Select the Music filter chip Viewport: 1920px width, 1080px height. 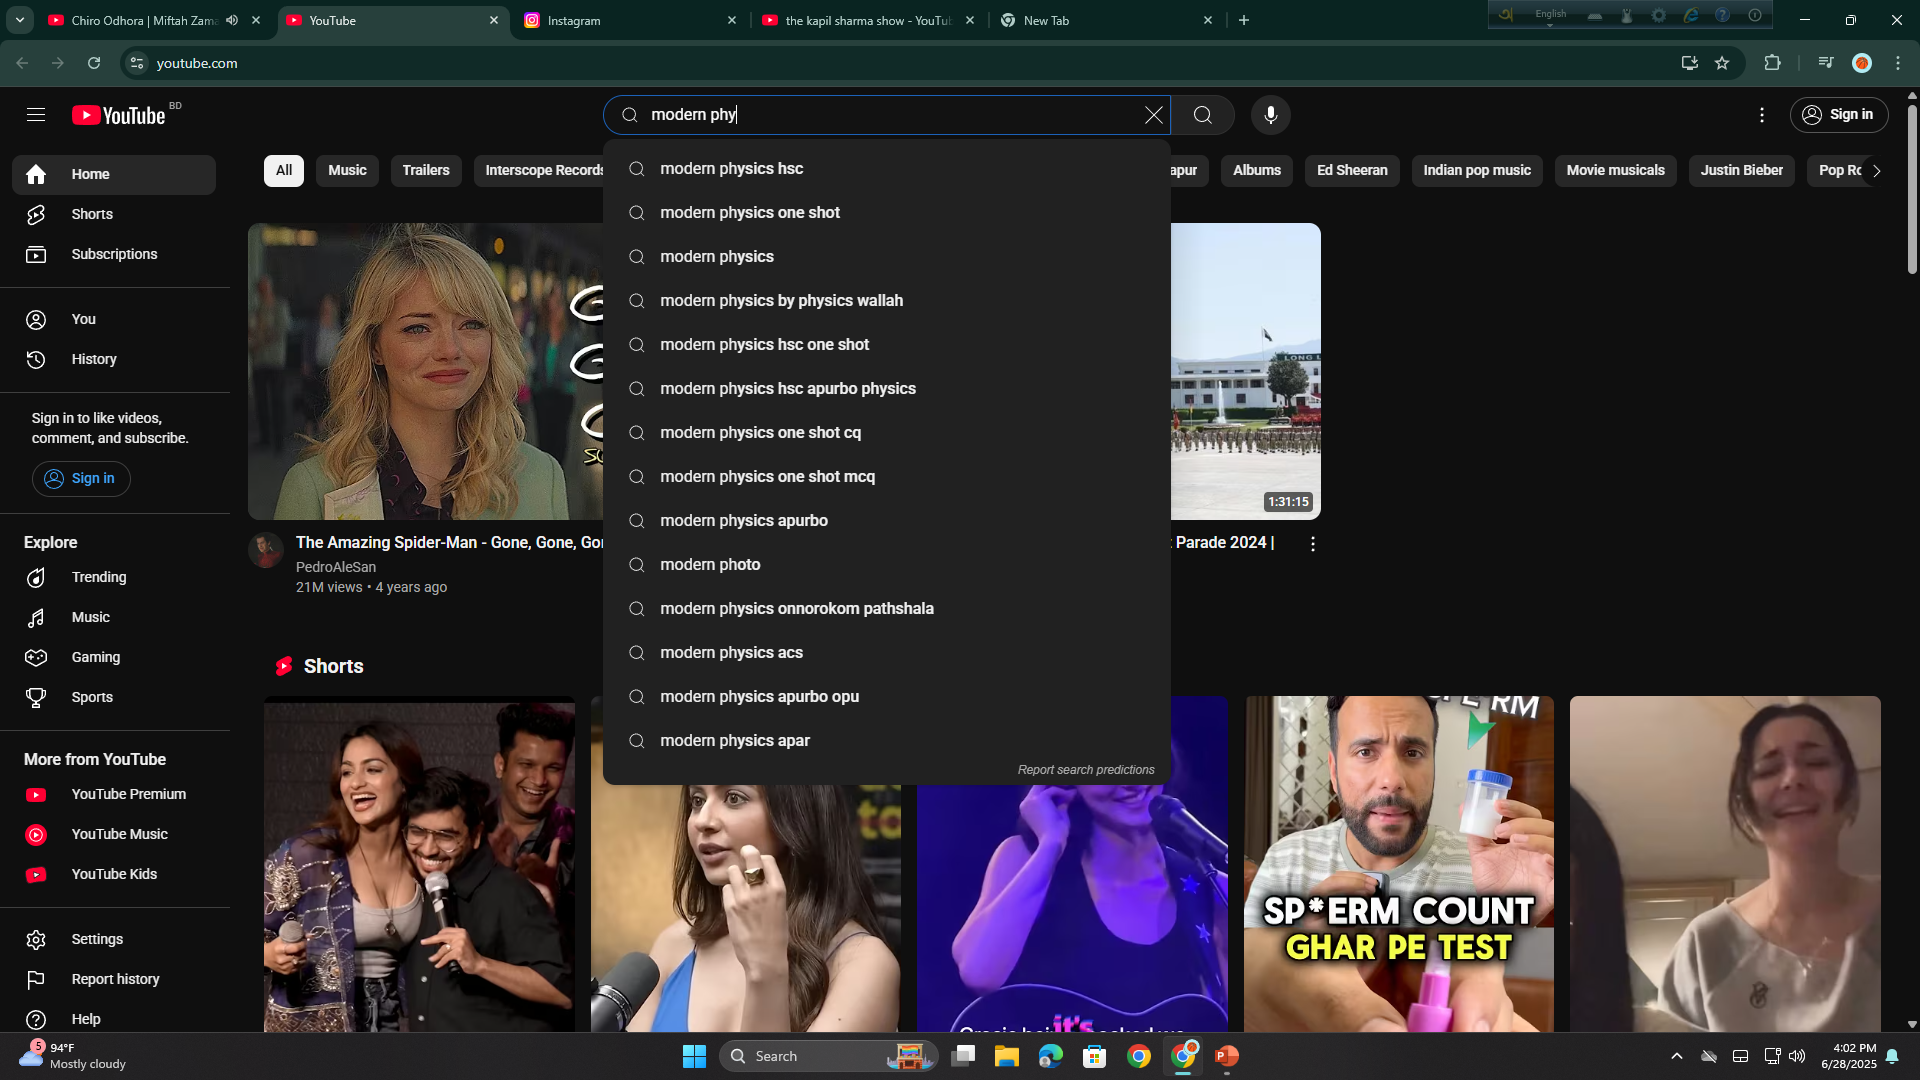tap(347, 170)
